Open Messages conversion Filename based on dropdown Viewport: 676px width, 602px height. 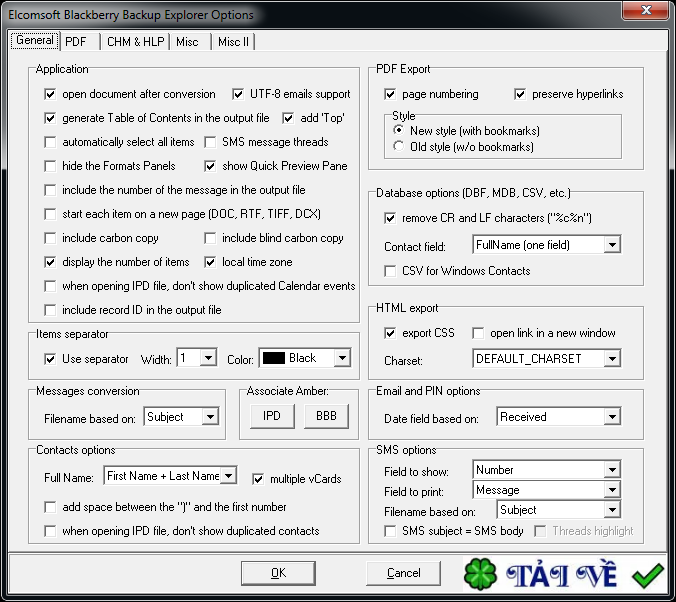point(210,417)
